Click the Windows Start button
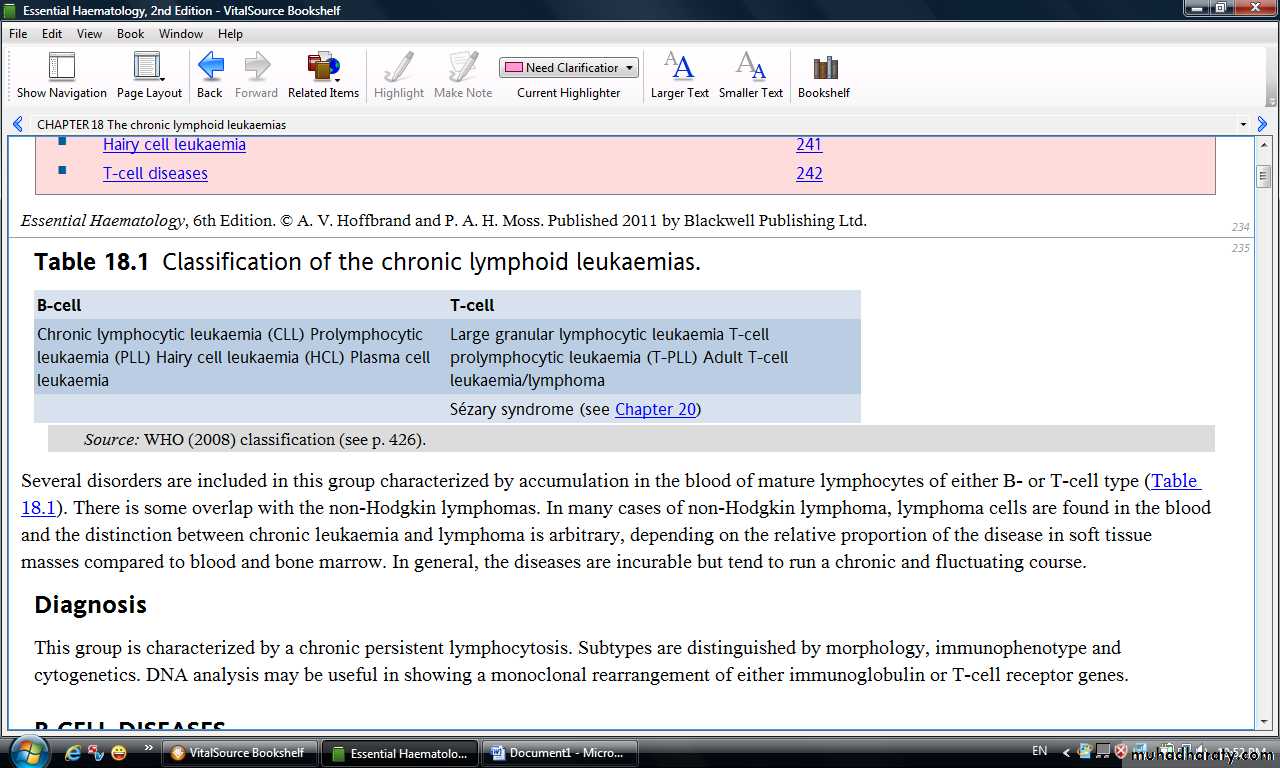 tap(28, 752)
